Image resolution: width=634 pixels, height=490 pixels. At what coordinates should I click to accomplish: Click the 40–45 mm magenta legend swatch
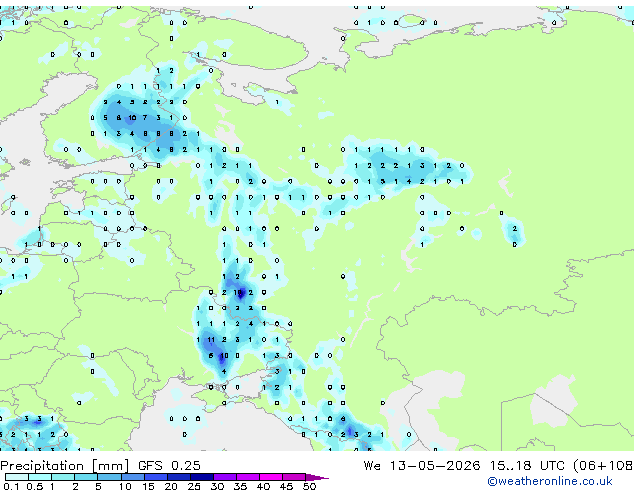(x=271, y=477)
